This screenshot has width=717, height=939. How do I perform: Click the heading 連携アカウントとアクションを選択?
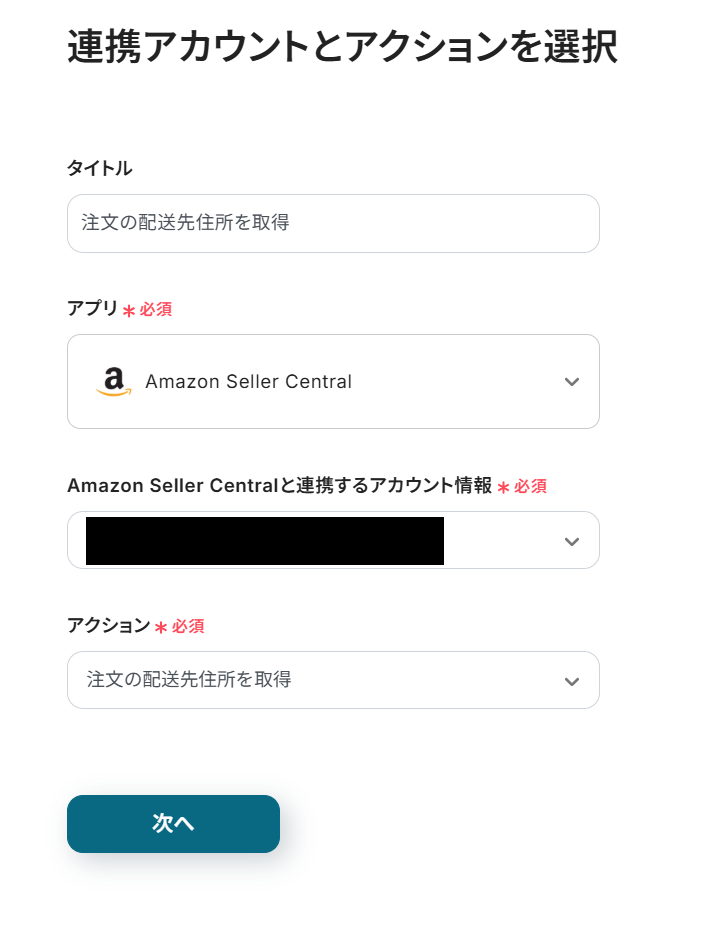pos(342,48)
